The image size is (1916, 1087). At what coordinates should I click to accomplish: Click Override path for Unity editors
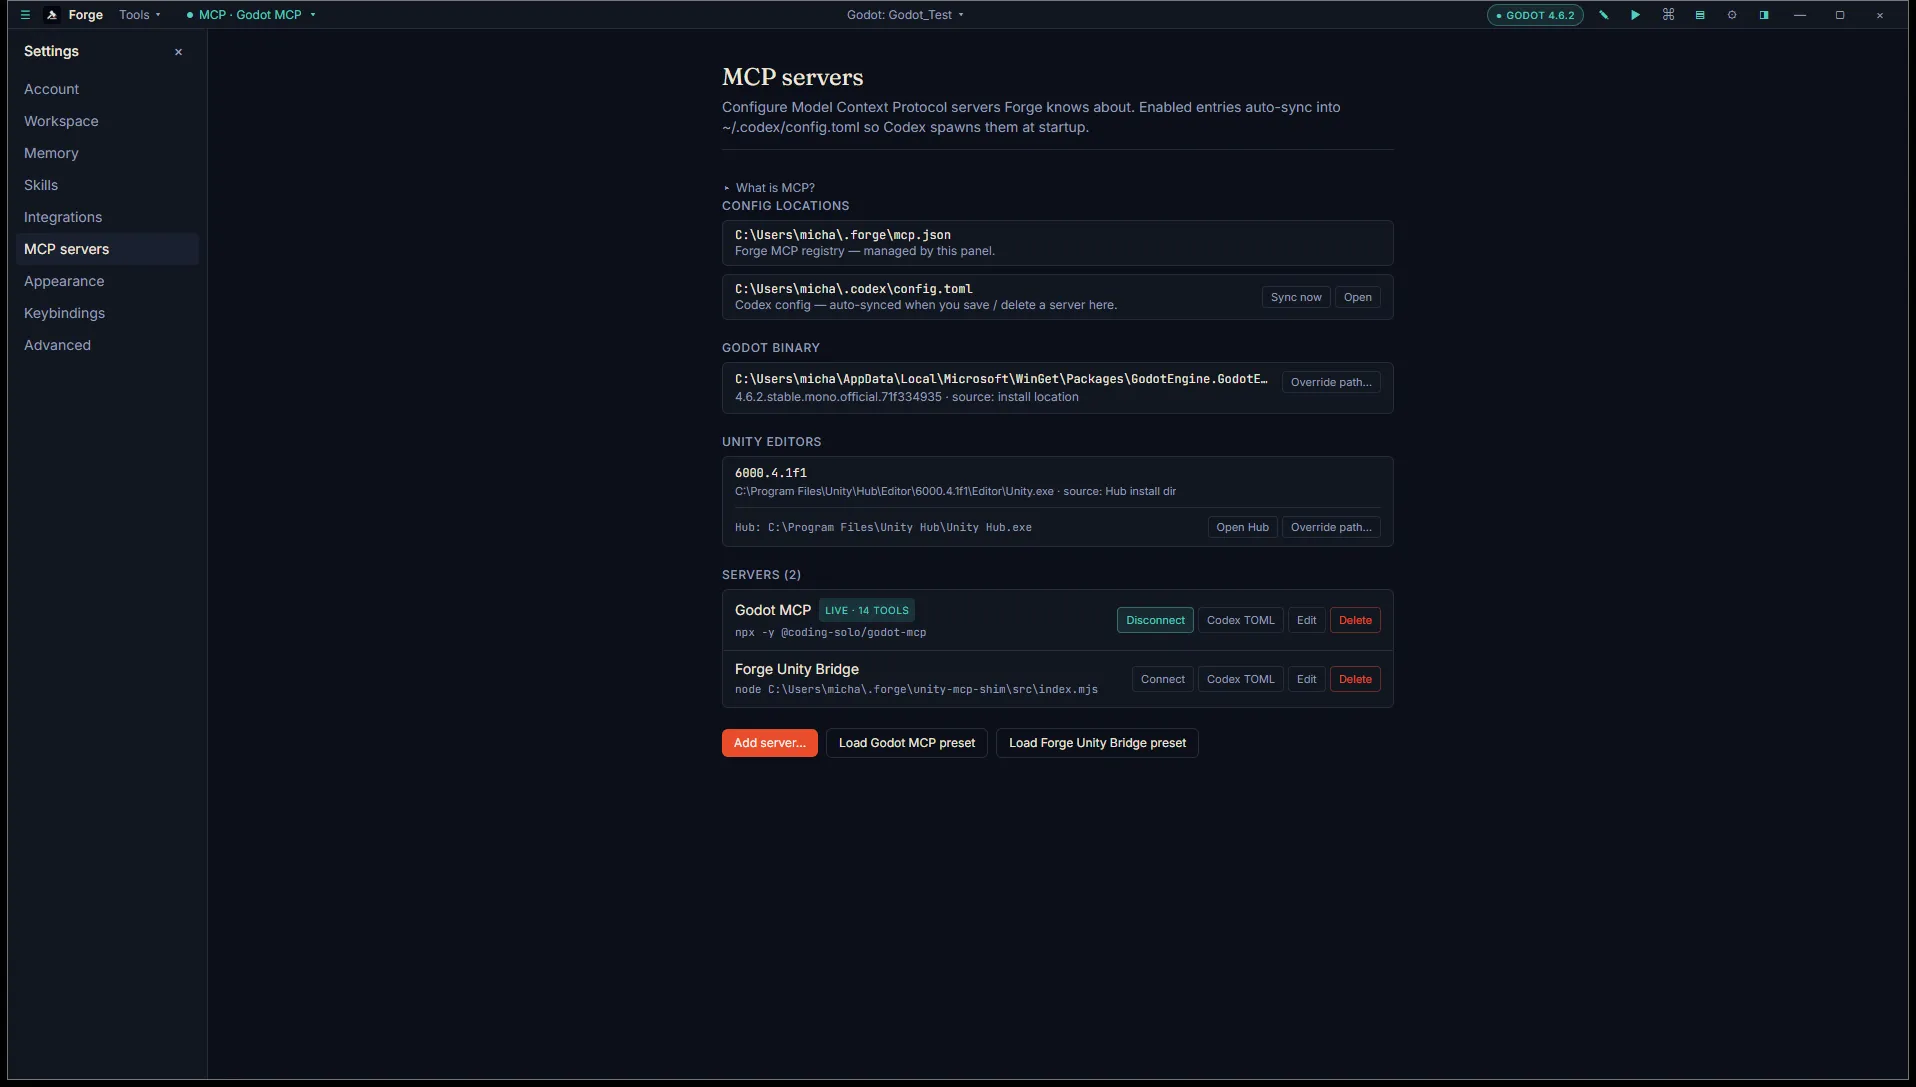(x=1331, y=527)
